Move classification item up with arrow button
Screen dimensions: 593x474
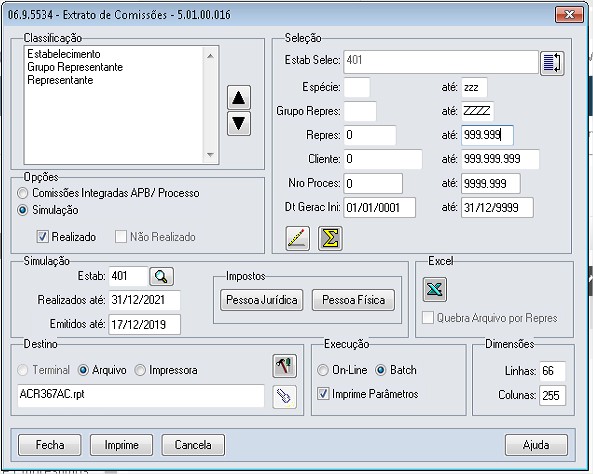[x=239, y=98]
